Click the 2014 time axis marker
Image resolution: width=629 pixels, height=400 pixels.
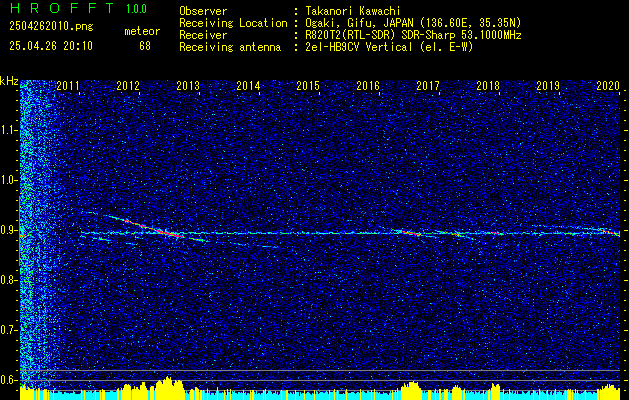(x=248, y=86)
